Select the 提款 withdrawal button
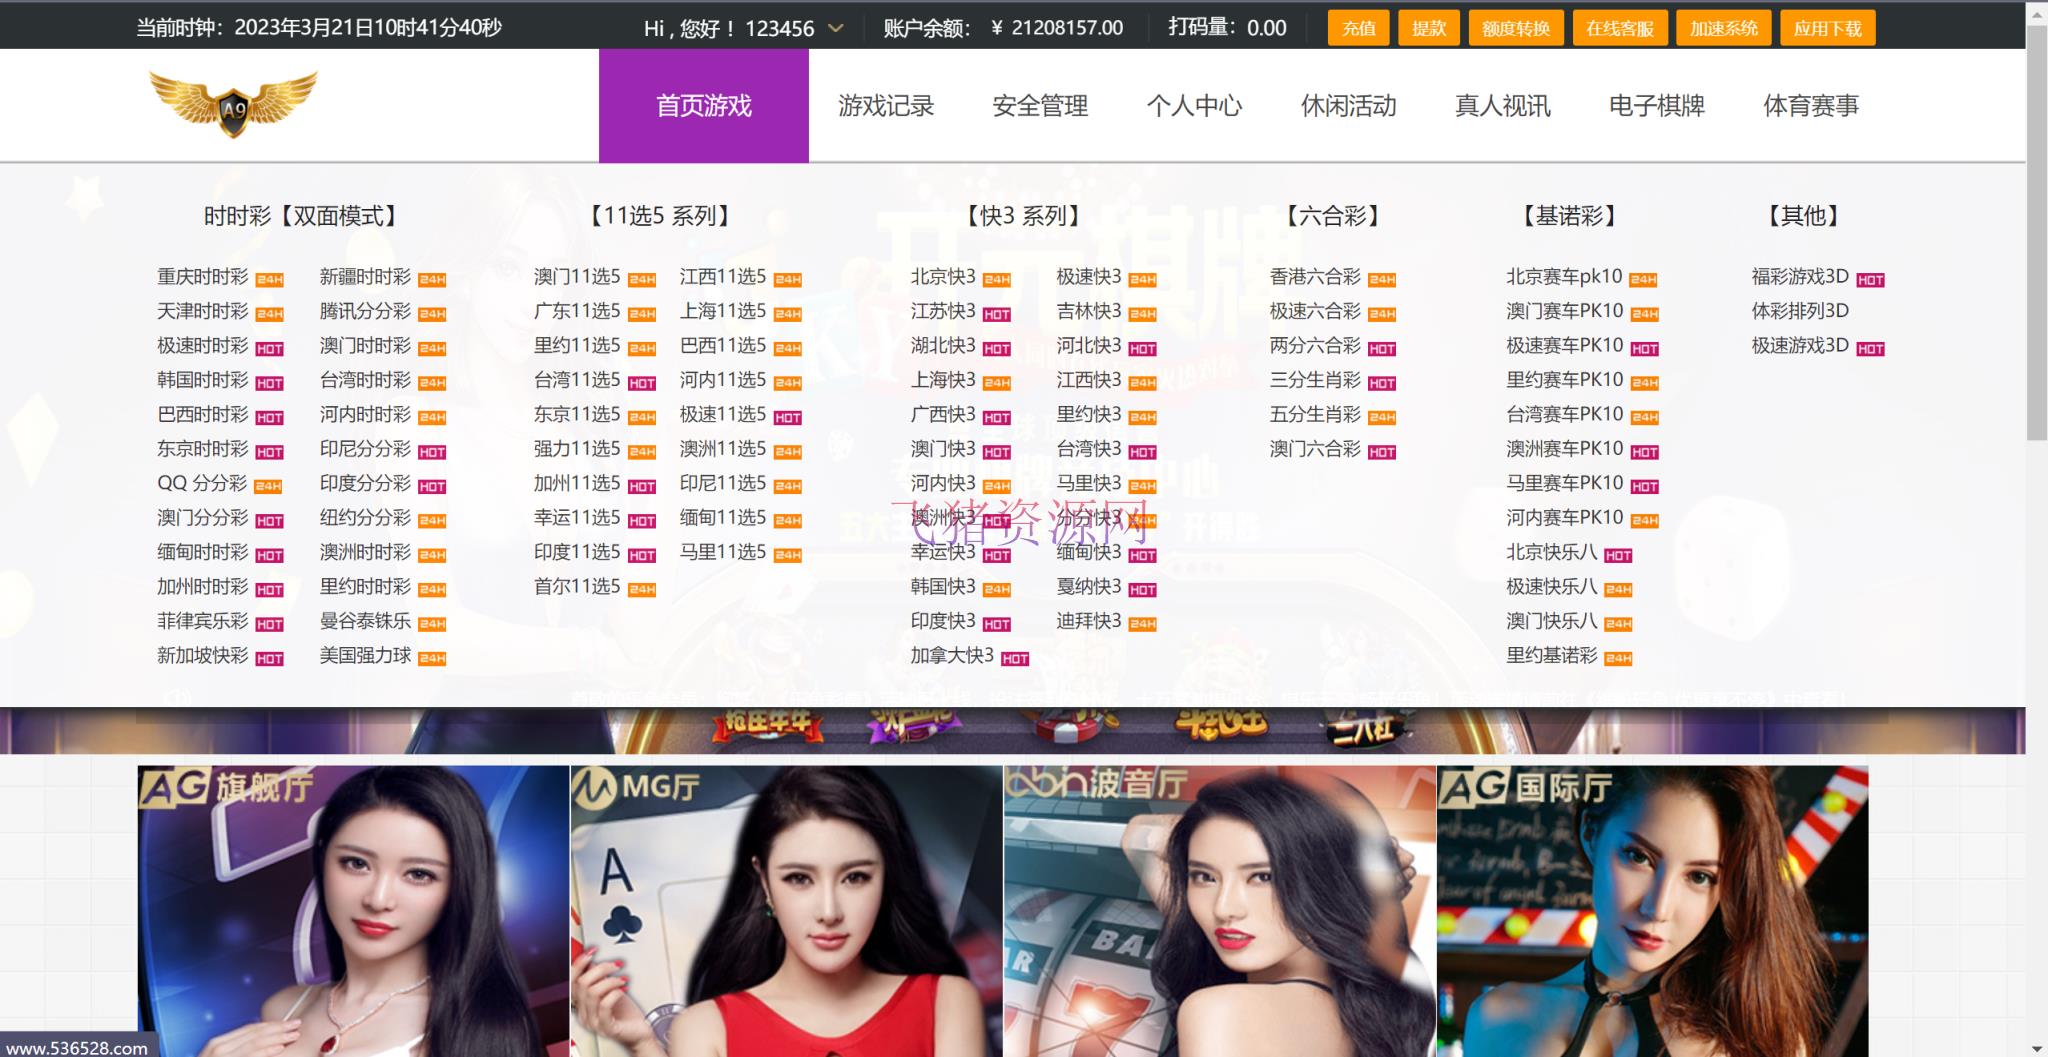Screen dimensions: 2048x1057 pyautogui.click(x=1429, y=28)
